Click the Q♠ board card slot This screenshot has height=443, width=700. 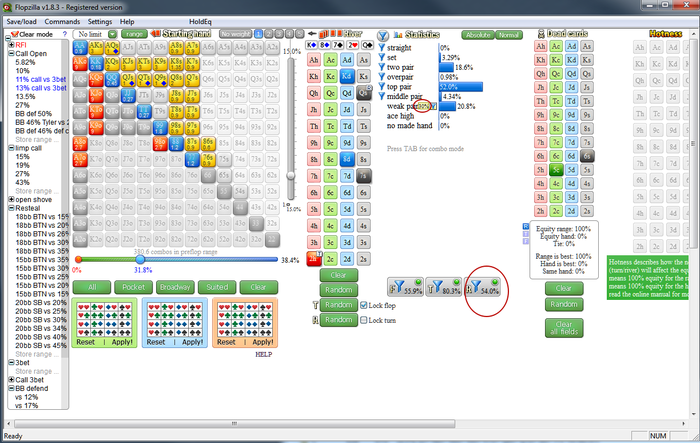click(367, 45)
